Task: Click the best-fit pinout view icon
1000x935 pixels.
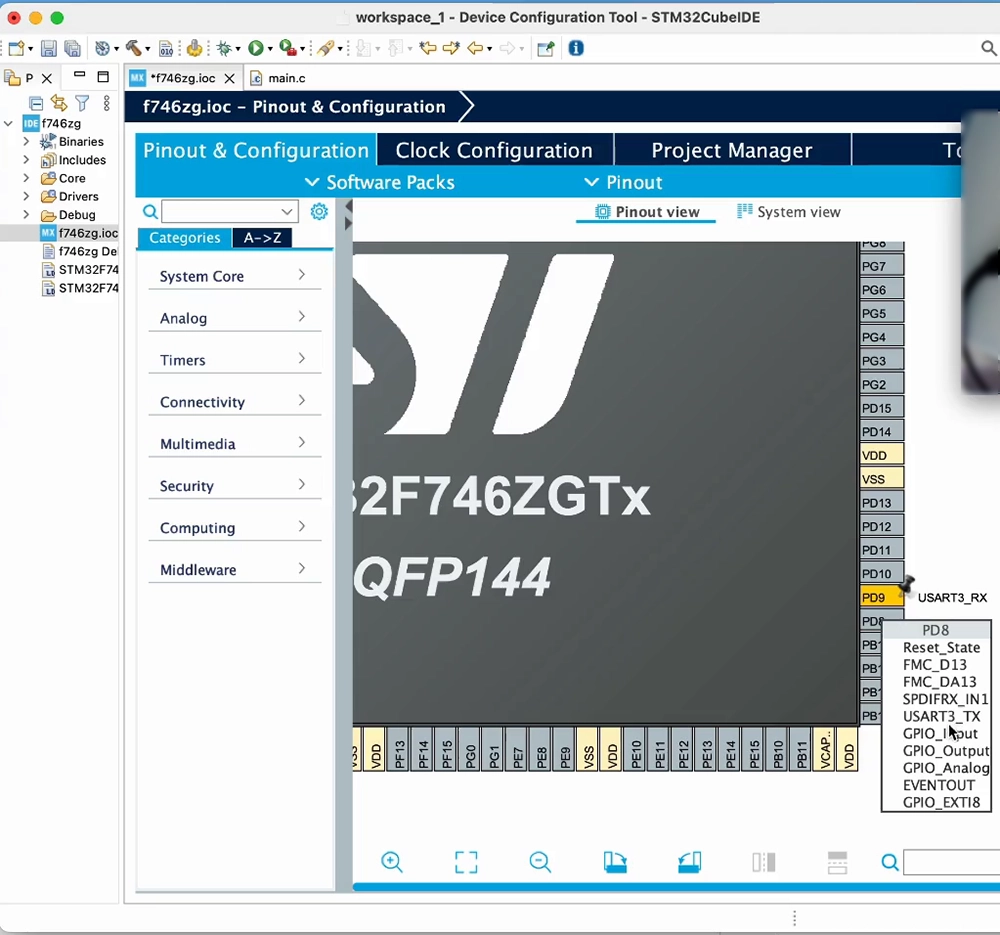Action: coord(466,861)
